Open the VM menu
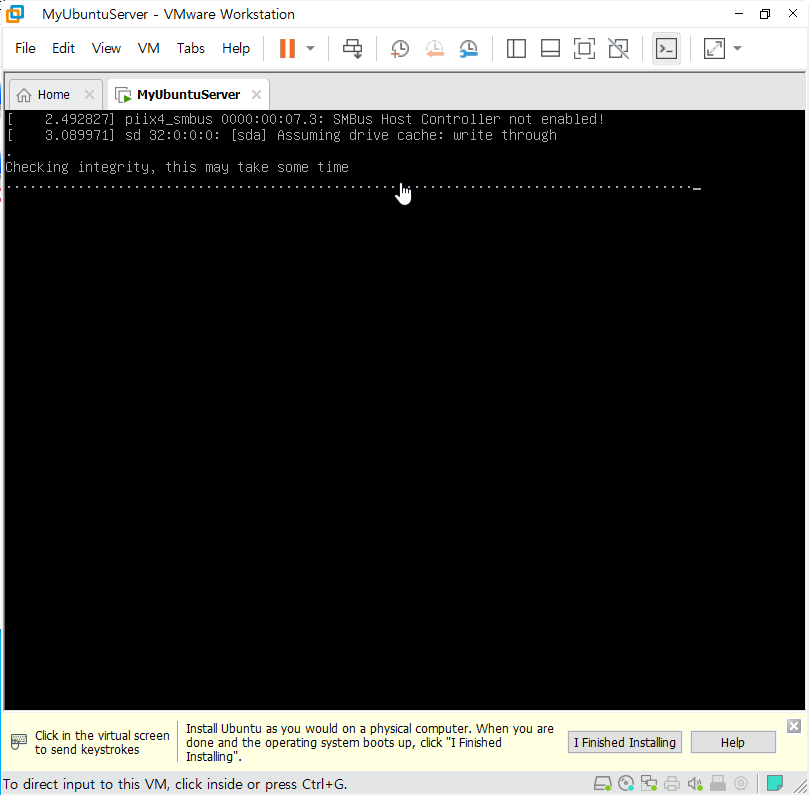Screen dimensions: 809x795 [x=149, y=48]
